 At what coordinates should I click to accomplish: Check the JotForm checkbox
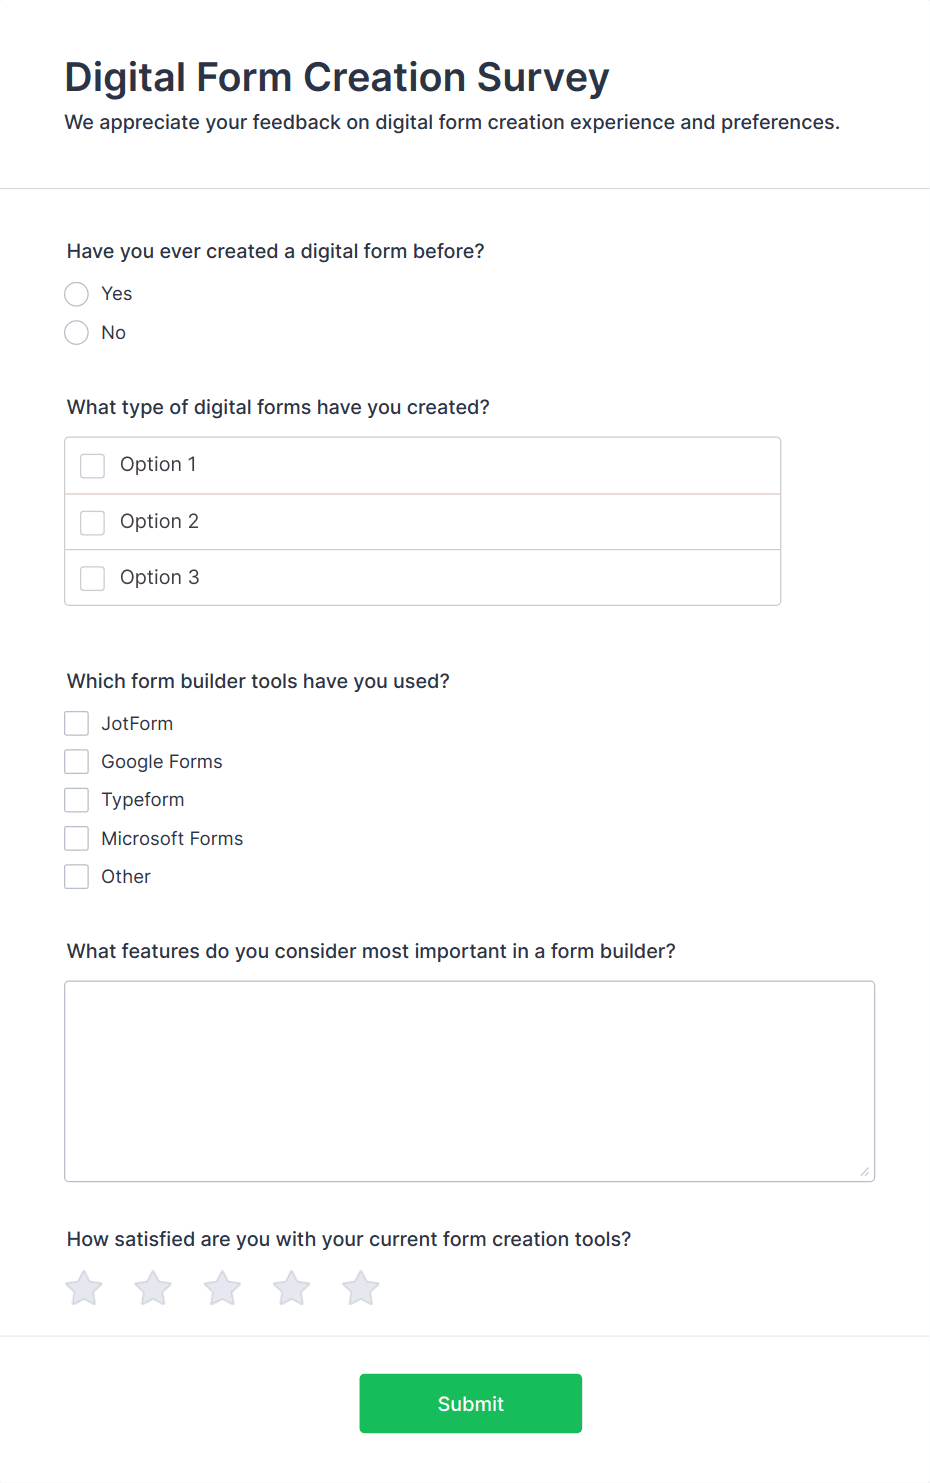click(x=77, y=724)
